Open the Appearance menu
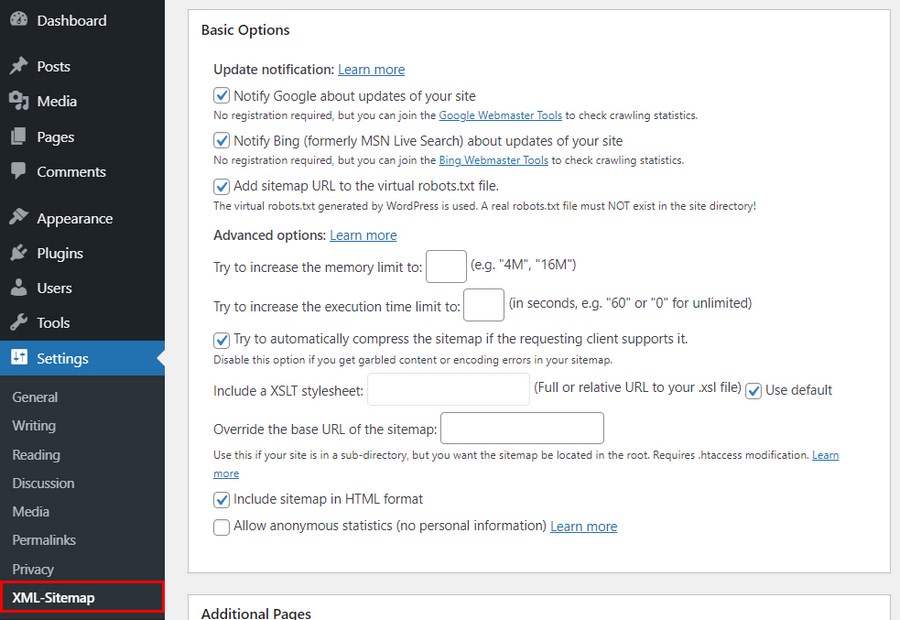This screenshot has width=900, height=620. pyautogui.click(x=75, y=219)
